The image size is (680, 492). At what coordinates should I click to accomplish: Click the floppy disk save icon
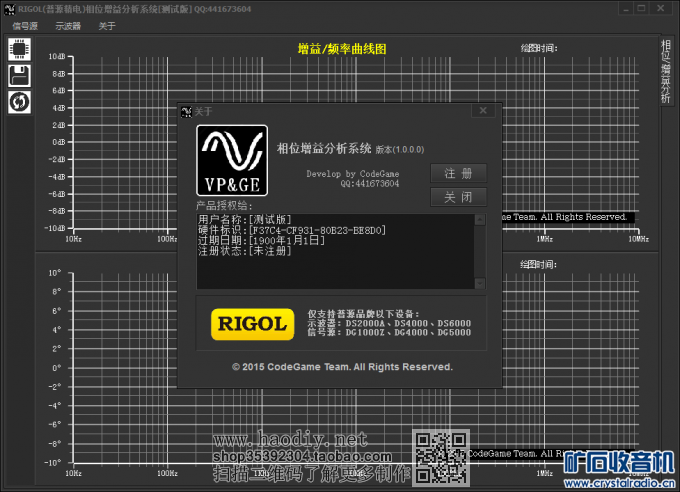(x=19, y=75)
